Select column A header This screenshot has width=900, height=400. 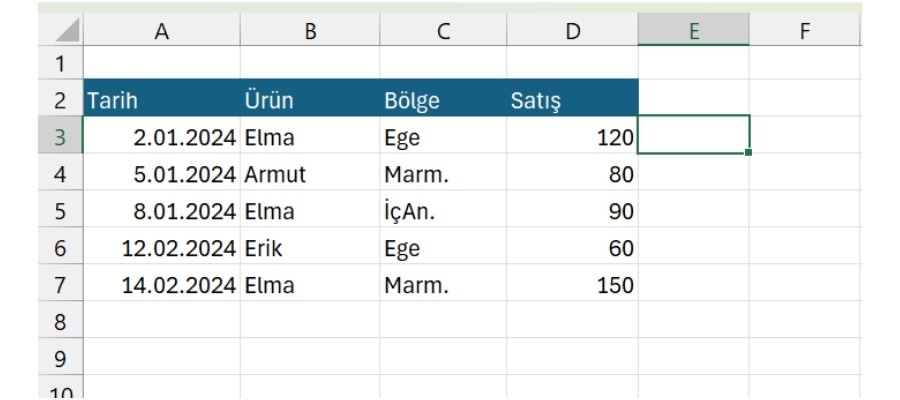[161, 32]
